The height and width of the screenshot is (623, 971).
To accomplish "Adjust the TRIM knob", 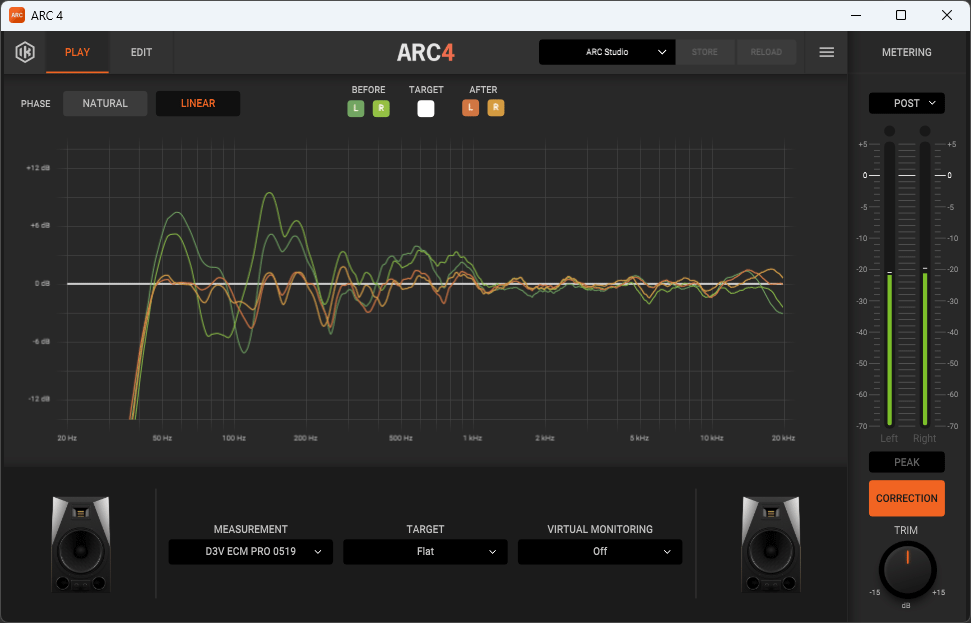I will [x=906, y=570].
